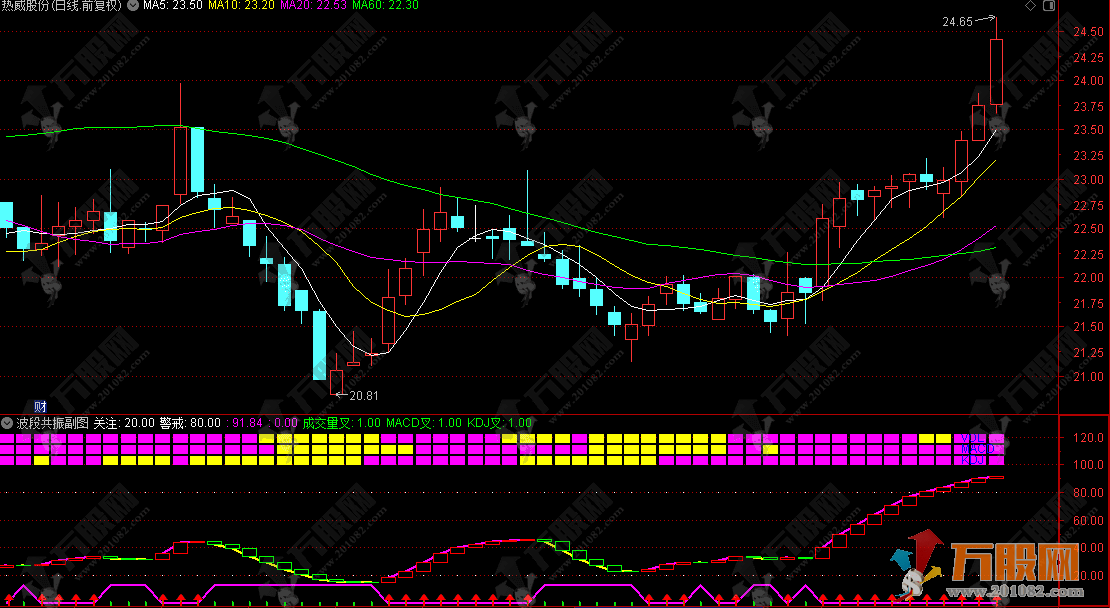This screenshot has height=608, width=1110.
Task: Click the VOL row label in sub-chart
Action: tap(973, 439)
